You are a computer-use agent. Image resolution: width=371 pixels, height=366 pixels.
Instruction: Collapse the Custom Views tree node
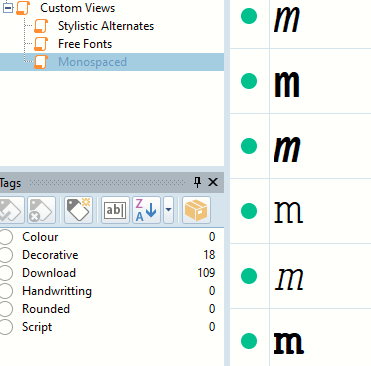8,8
